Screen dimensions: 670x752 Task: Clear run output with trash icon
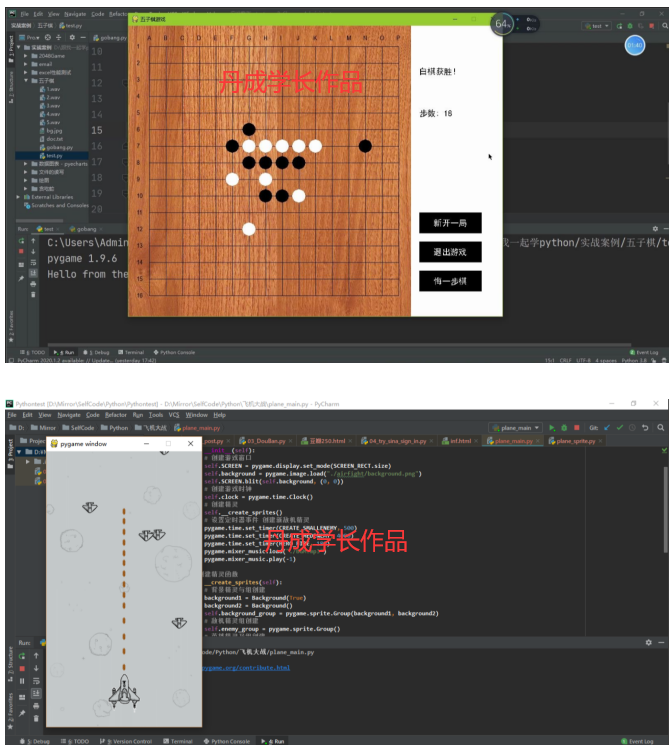point(36,718)
